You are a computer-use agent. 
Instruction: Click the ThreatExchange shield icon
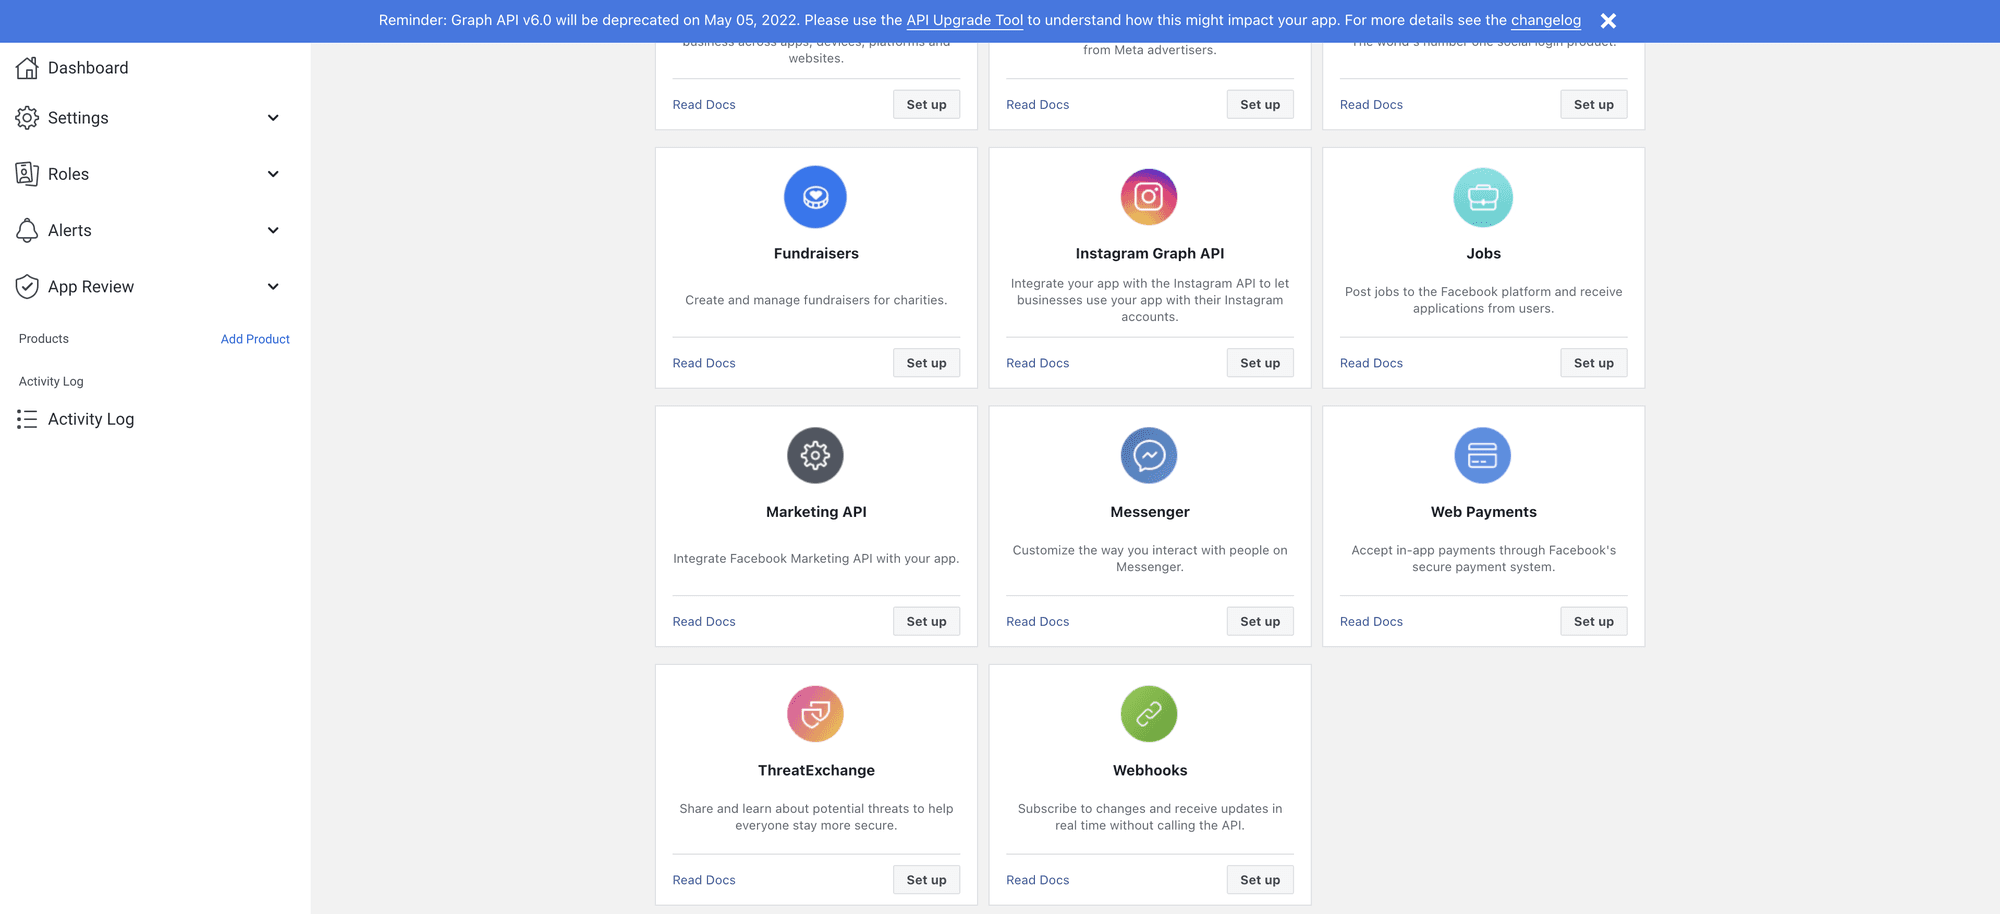815,714
